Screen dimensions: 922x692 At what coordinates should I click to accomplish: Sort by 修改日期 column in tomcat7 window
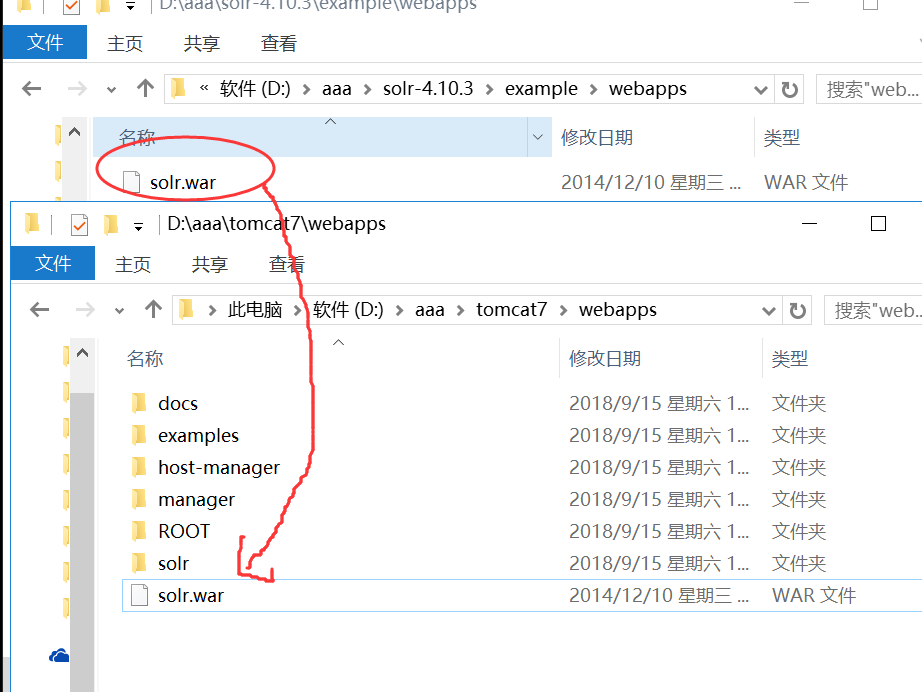click(604, 359)
